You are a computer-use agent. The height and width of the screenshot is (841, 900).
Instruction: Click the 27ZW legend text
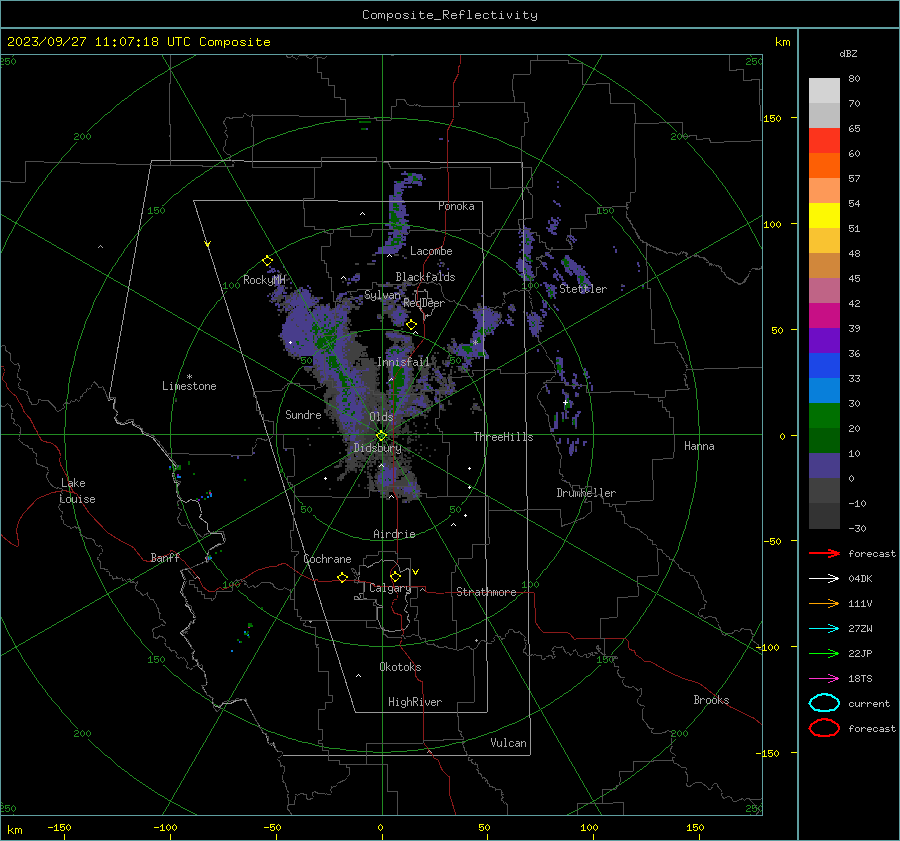tap(860, 628)
